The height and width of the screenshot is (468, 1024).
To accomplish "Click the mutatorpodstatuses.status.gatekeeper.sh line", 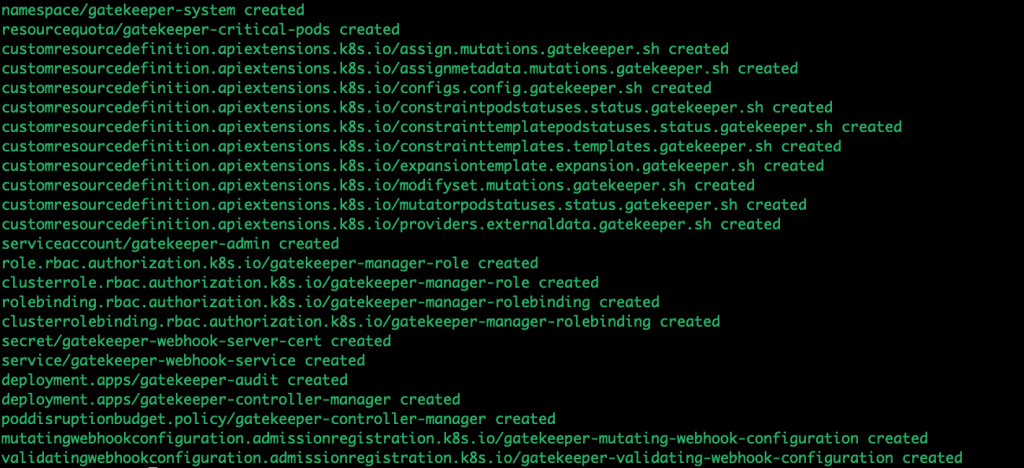I will click(x=404, y=205).
